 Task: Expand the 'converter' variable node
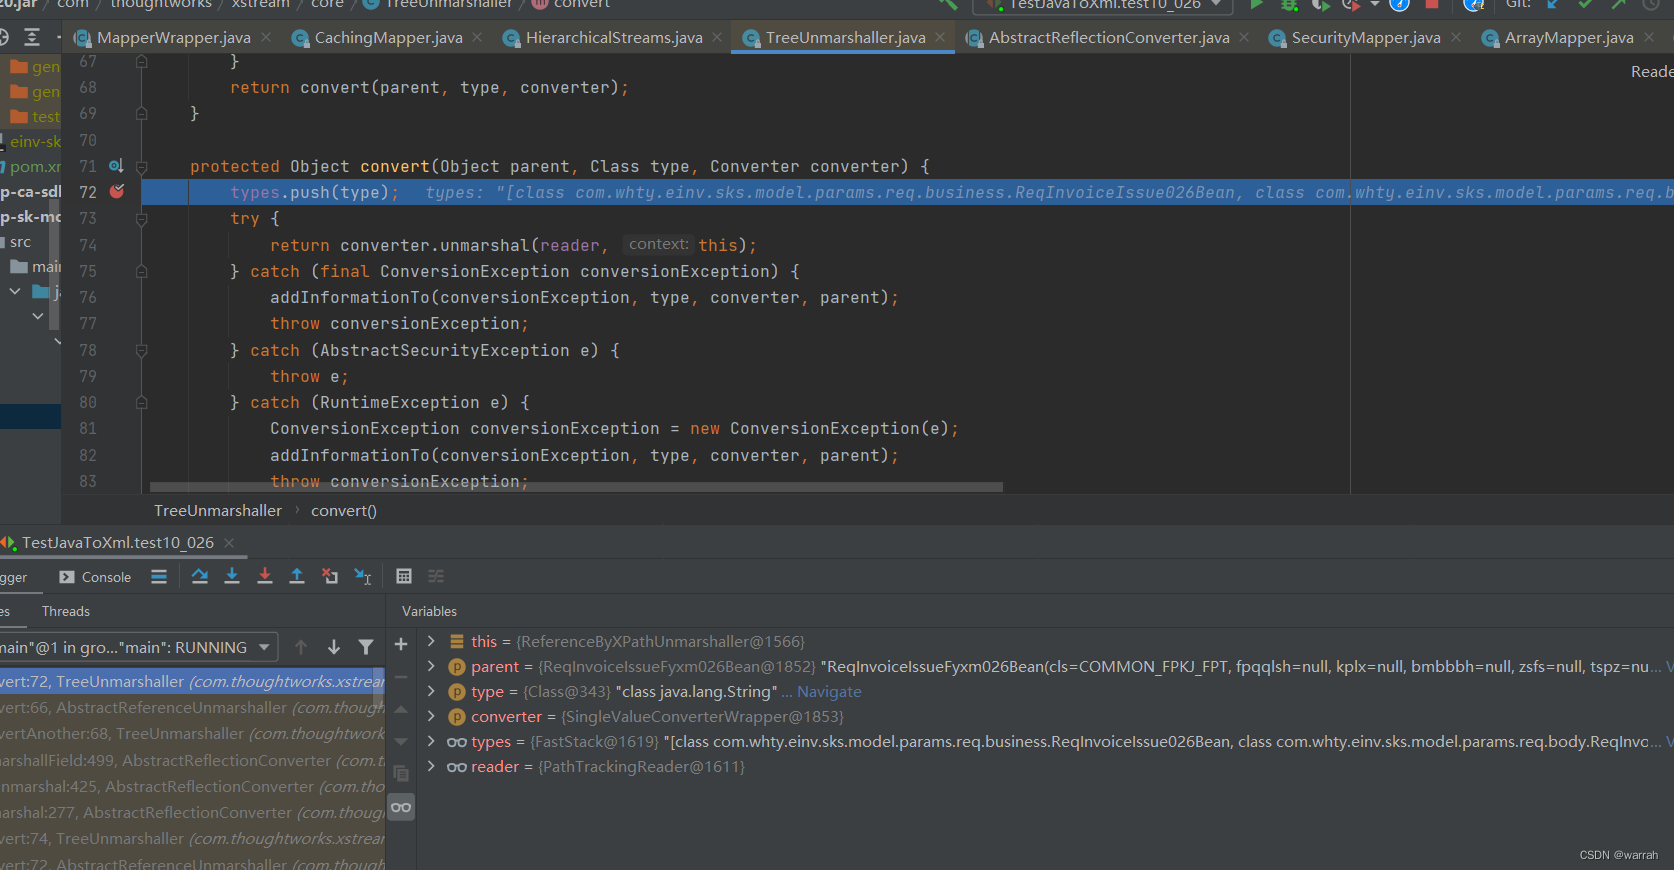(431, 716)
